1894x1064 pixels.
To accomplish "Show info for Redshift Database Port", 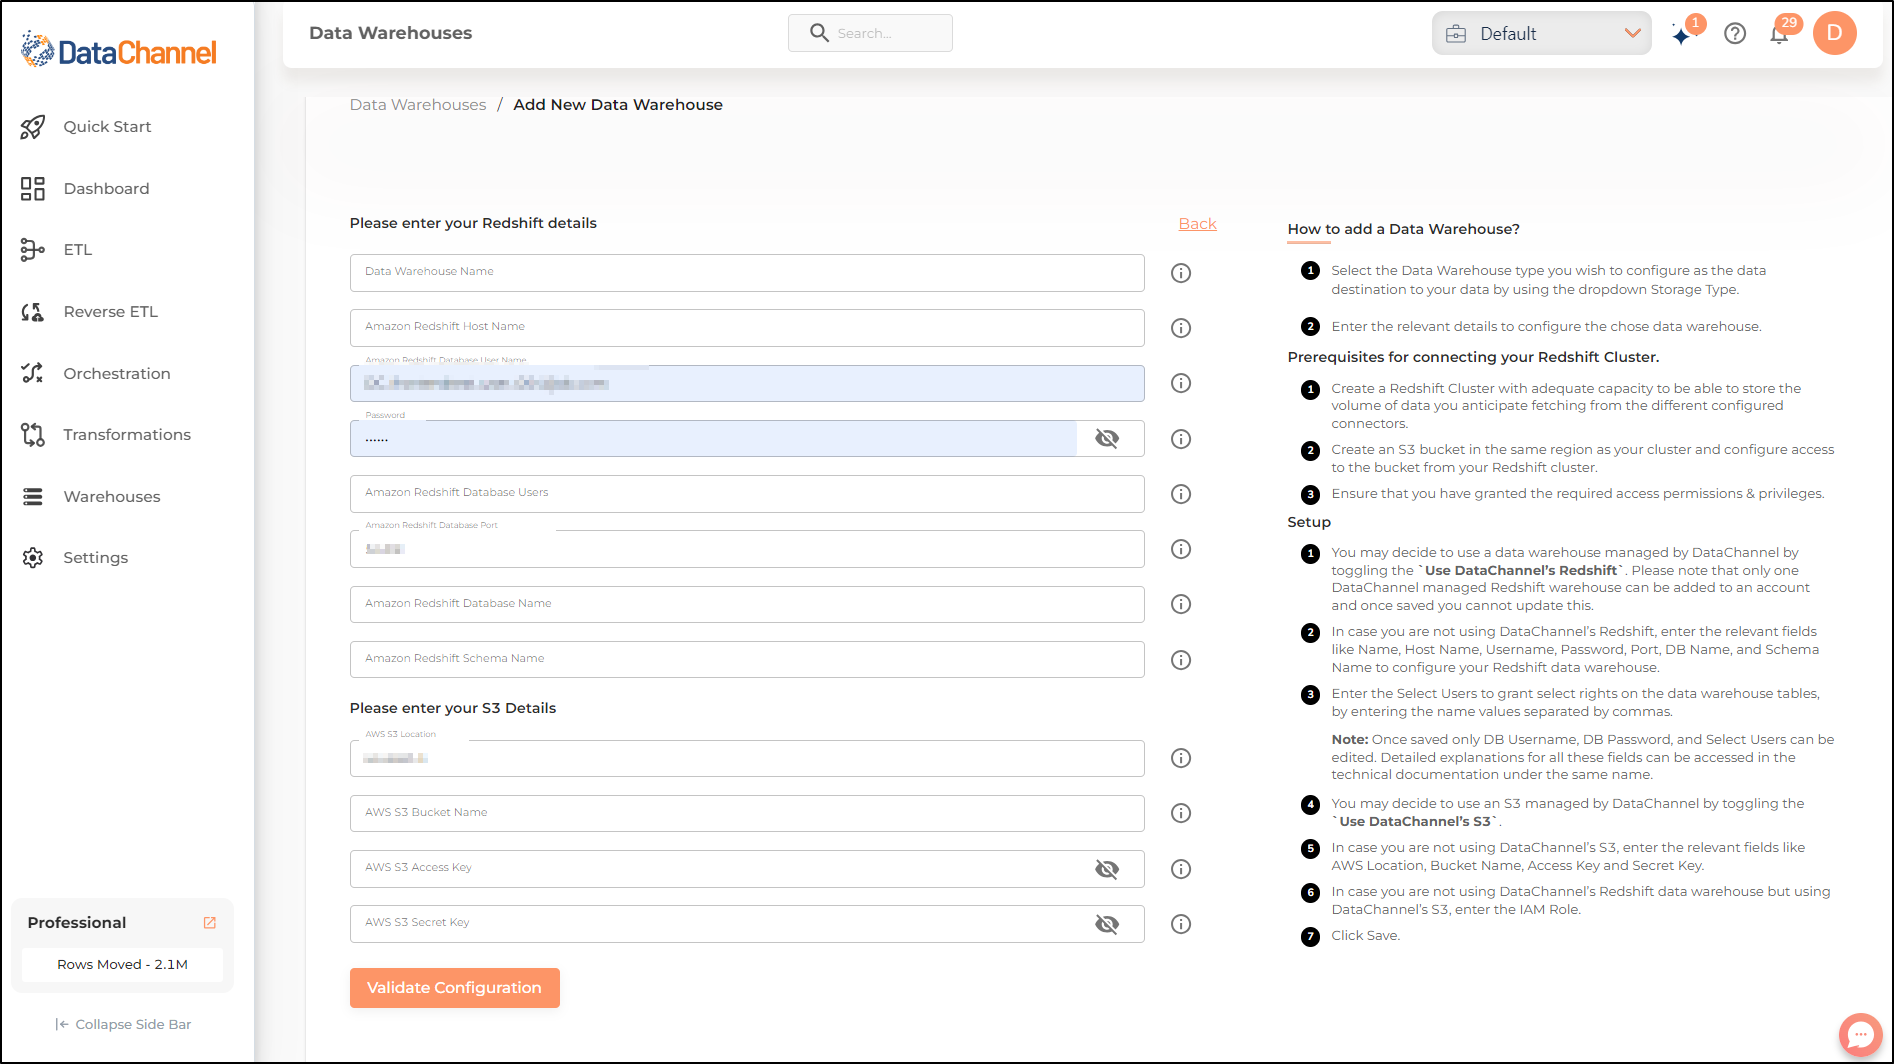I will pos(1181,549).
